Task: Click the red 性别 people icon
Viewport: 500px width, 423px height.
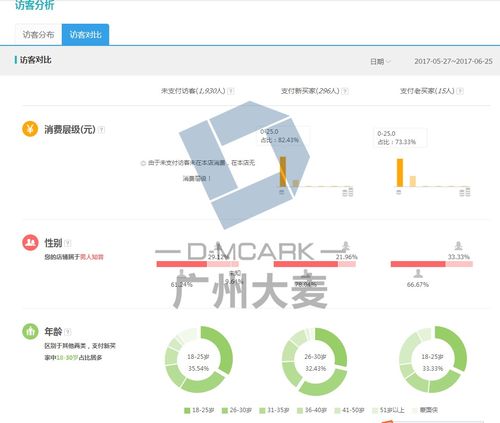Action: click(x=30, y=242)
